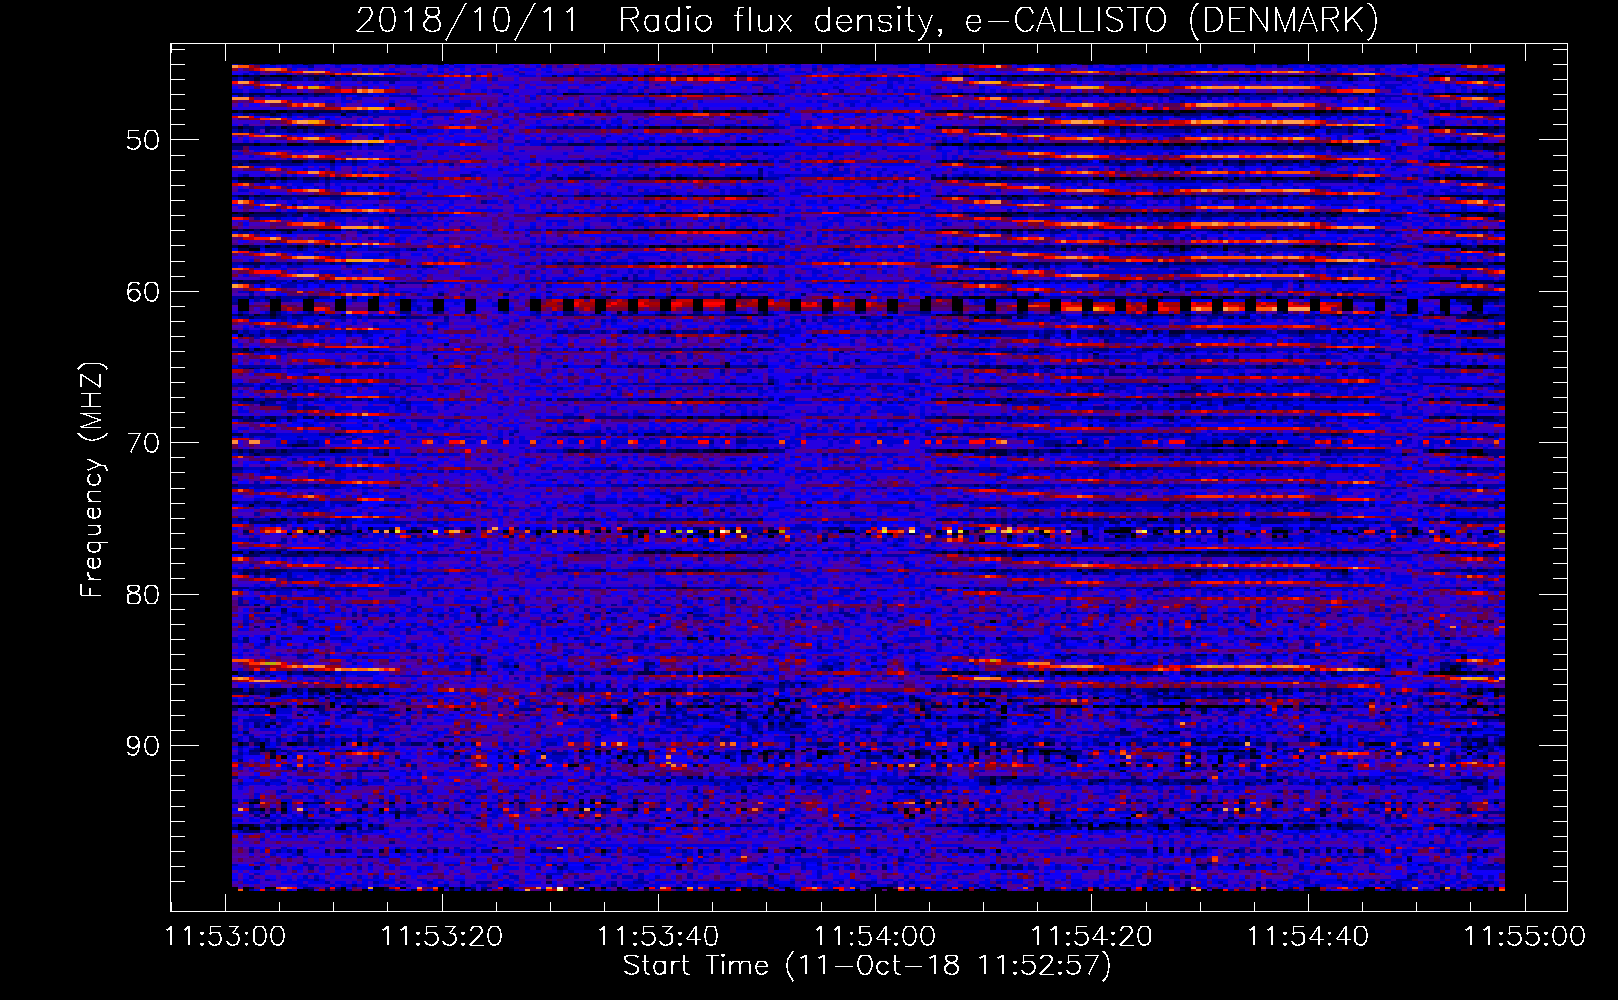Click the plot title mentioning e-CALLISTO (DENMARK)

[867, 20]
